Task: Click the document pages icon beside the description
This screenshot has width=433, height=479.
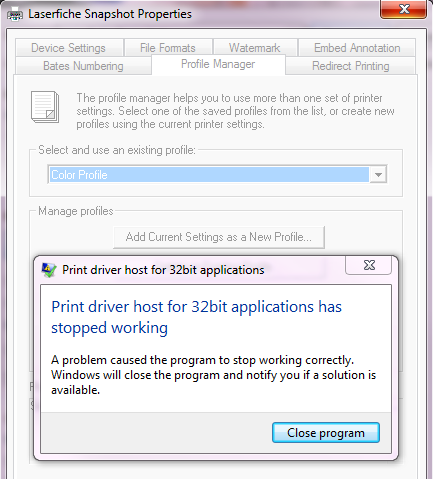Action: click(x=45, y=107)
